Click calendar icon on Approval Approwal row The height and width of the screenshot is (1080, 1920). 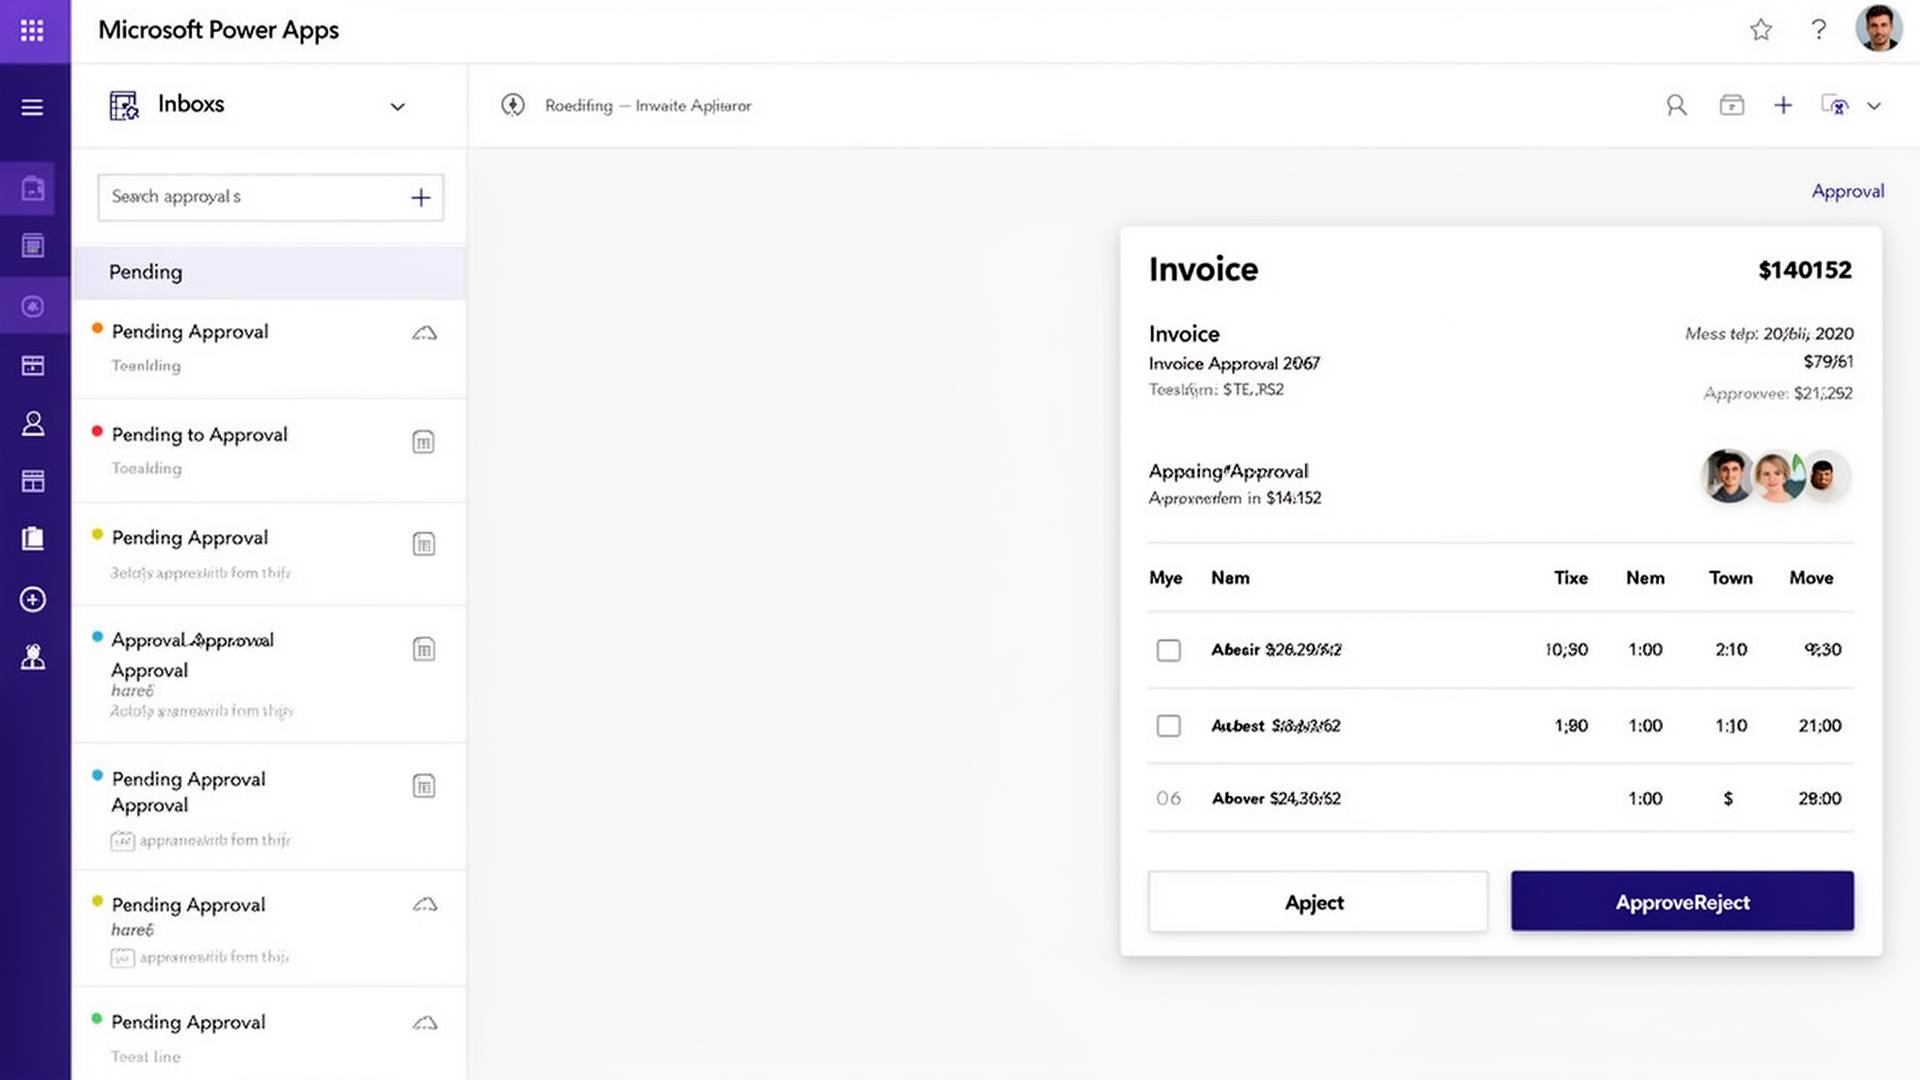424,649
